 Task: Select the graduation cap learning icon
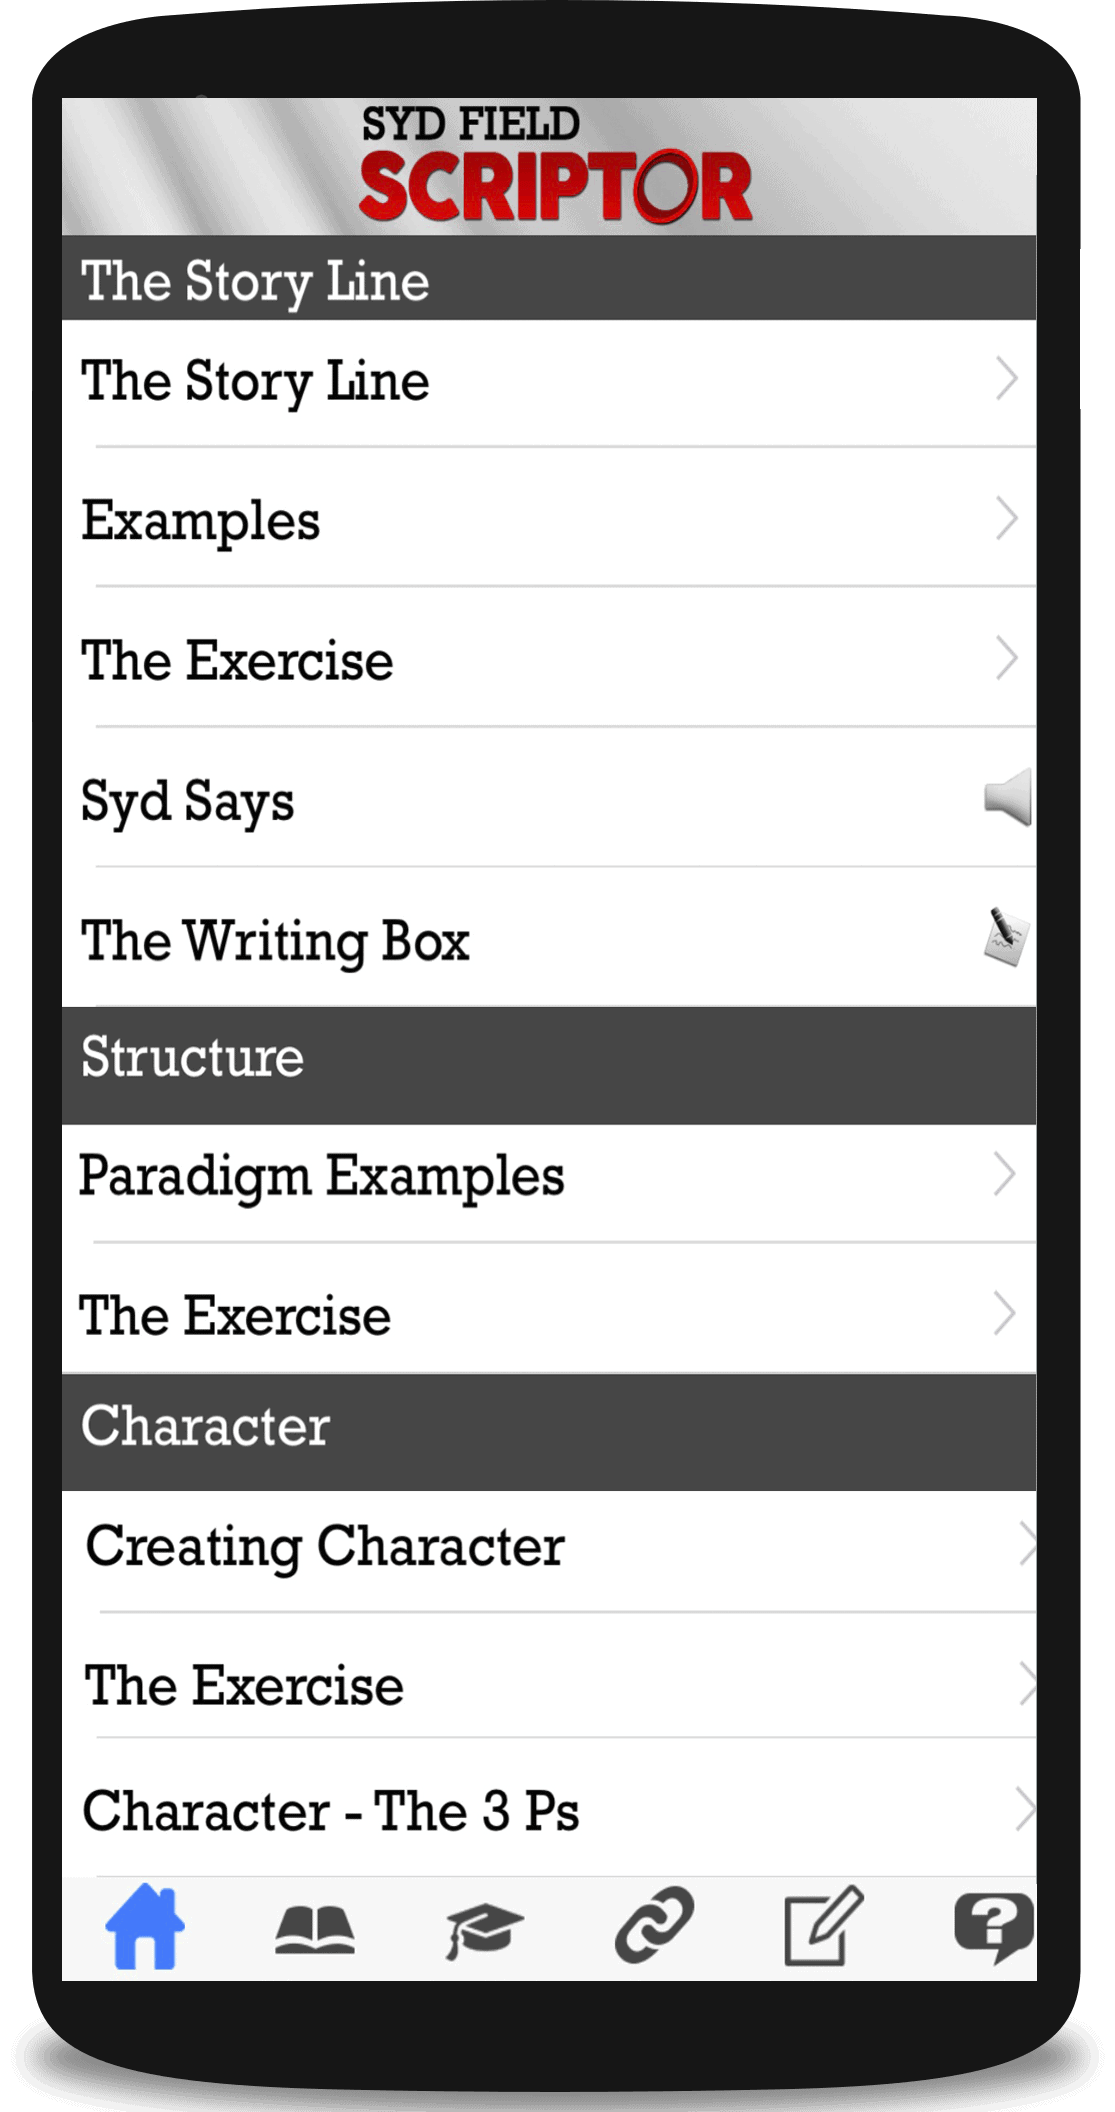click(485, 1934)
